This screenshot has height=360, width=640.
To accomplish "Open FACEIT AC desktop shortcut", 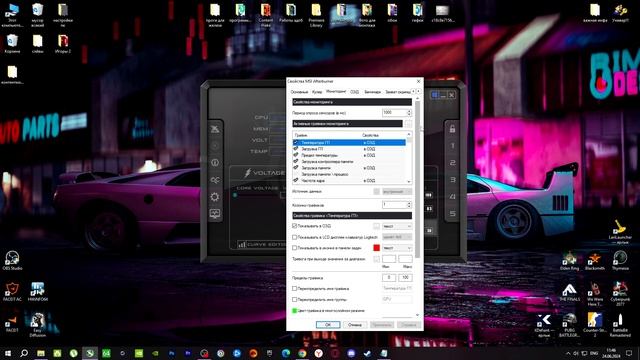I will tap(12, 292).
